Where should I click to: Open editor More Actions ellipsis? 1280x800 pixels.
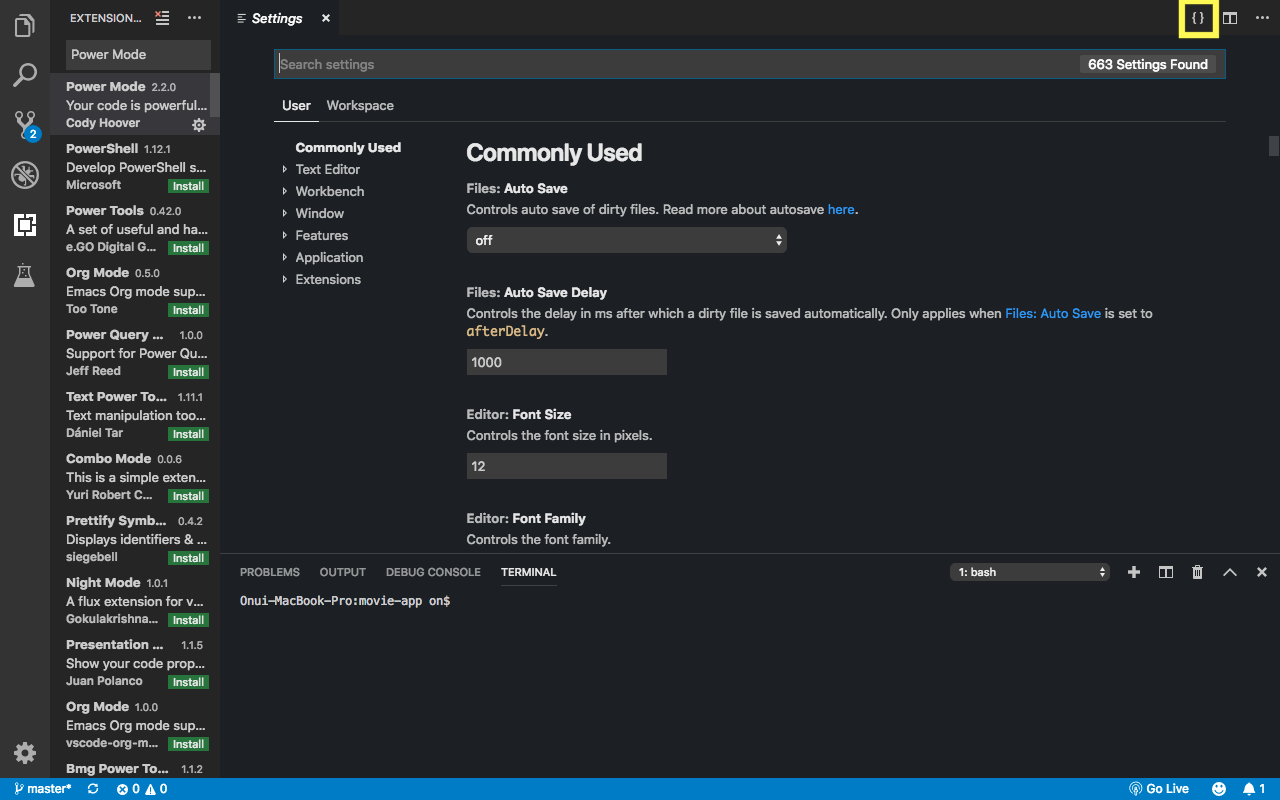(1262, 18)
